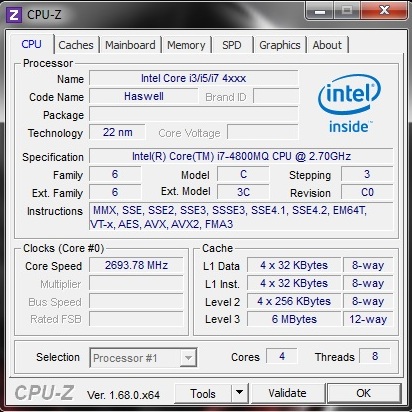Open the Memory tab
The width and height of the screenshot is (412, 412).
point(186,45)
